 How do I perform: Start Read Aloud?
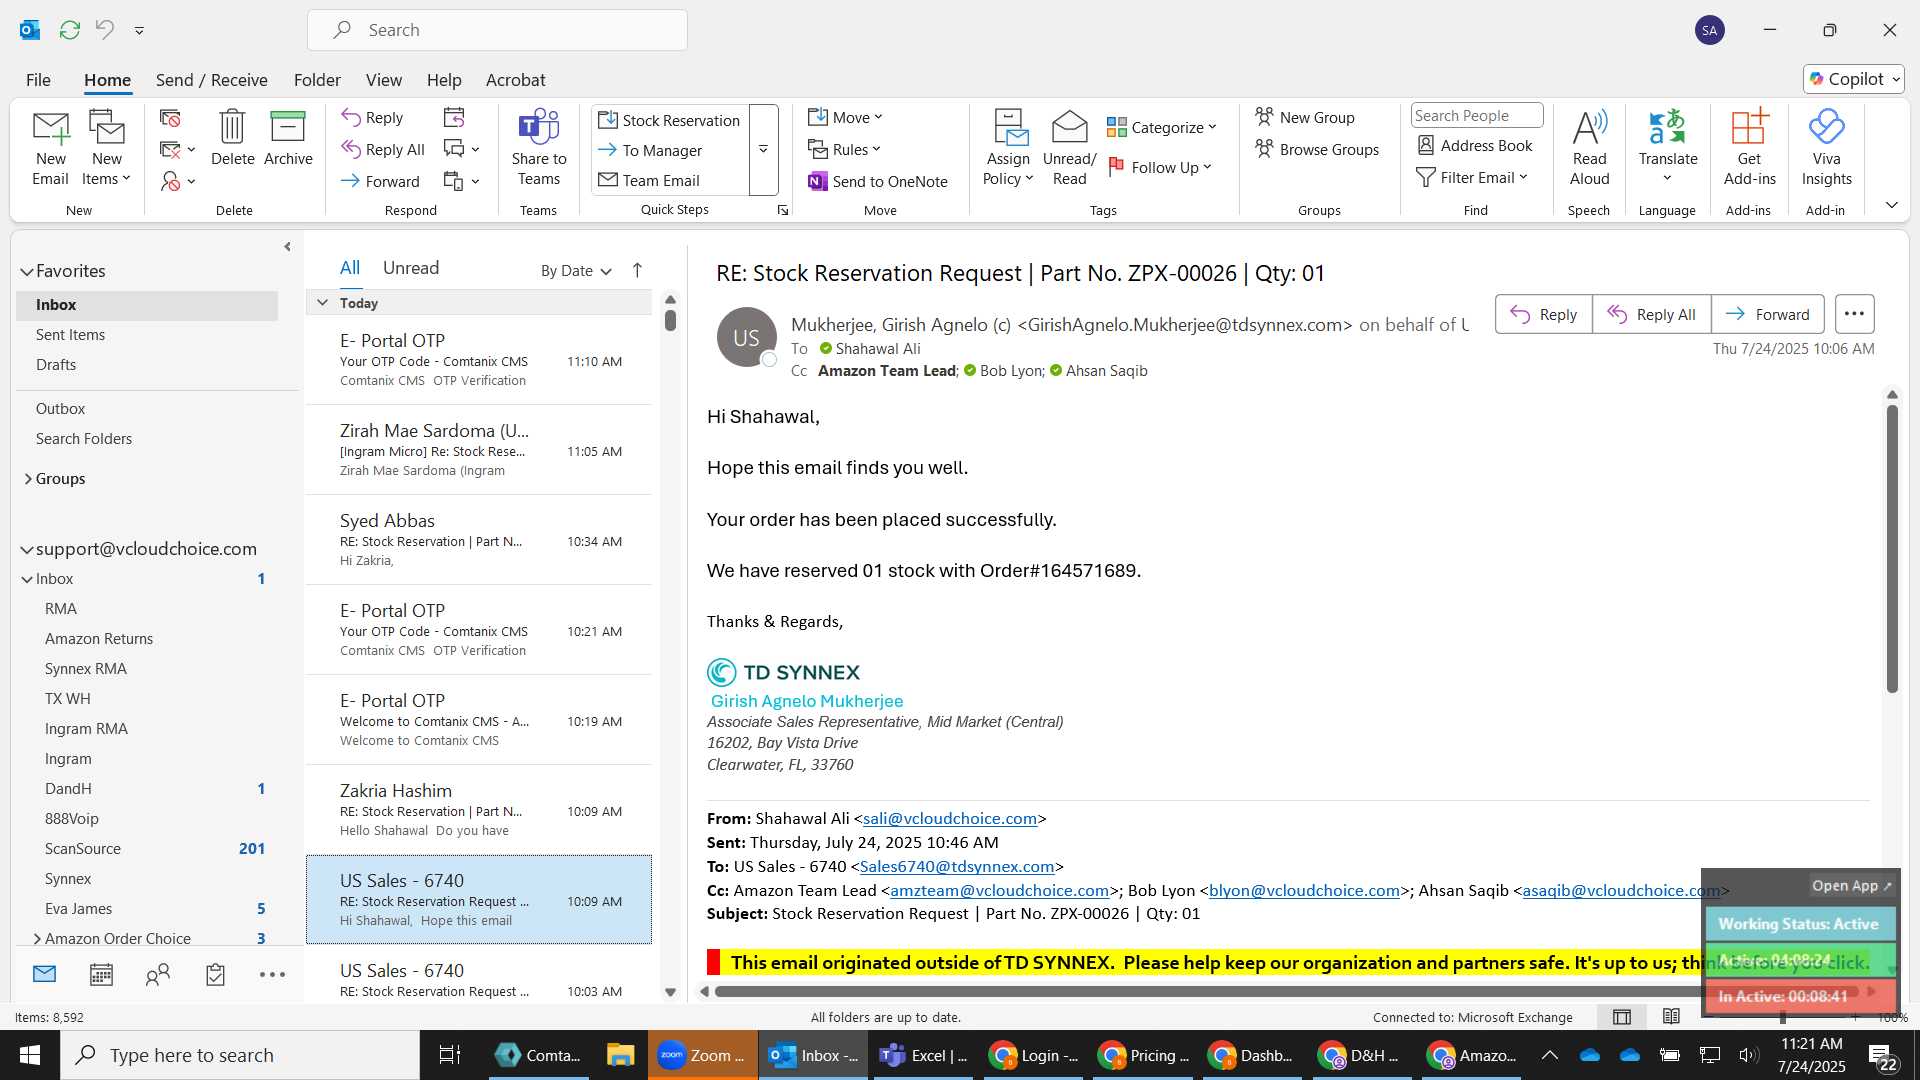[x=1589, y=148]
